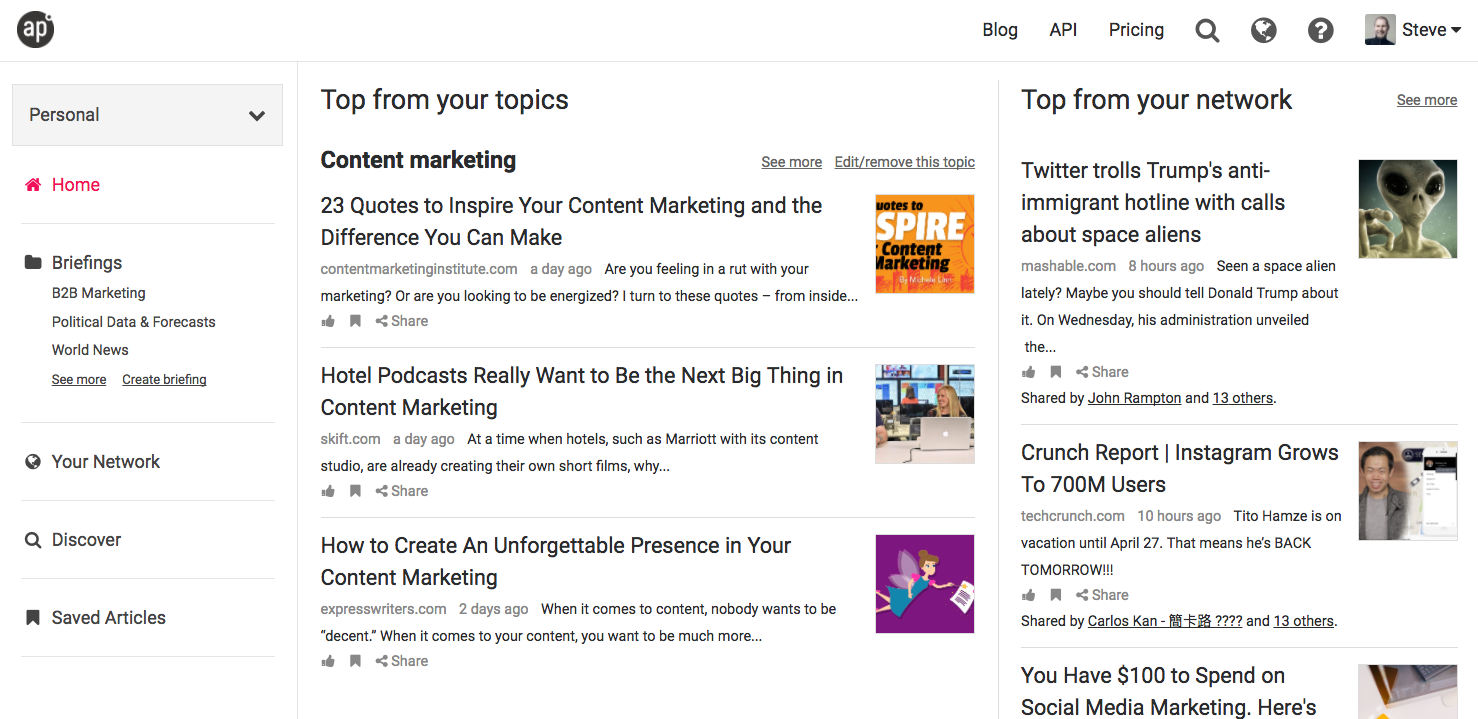Click the globe icon in top navigation

pyautogui.click(x=1264, y=31)
